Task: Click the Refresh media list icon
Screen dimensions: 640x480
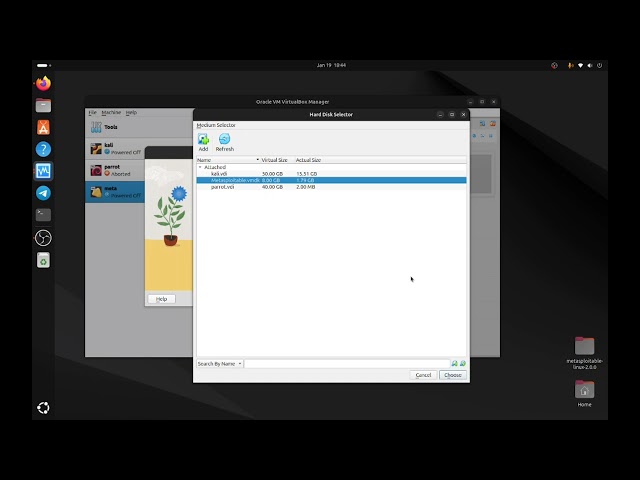Action: click(224, 142)
